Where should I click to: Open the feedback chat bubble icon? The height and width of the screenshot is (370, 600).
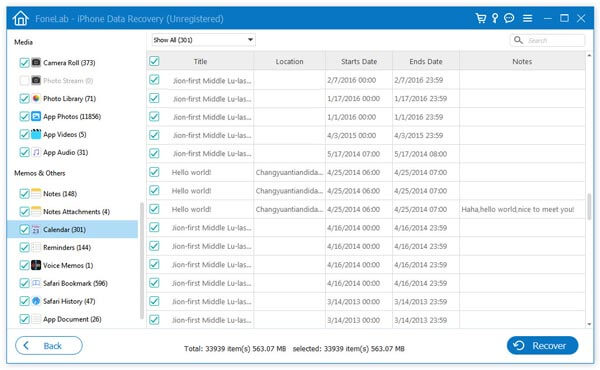click(x=509, y=18)
